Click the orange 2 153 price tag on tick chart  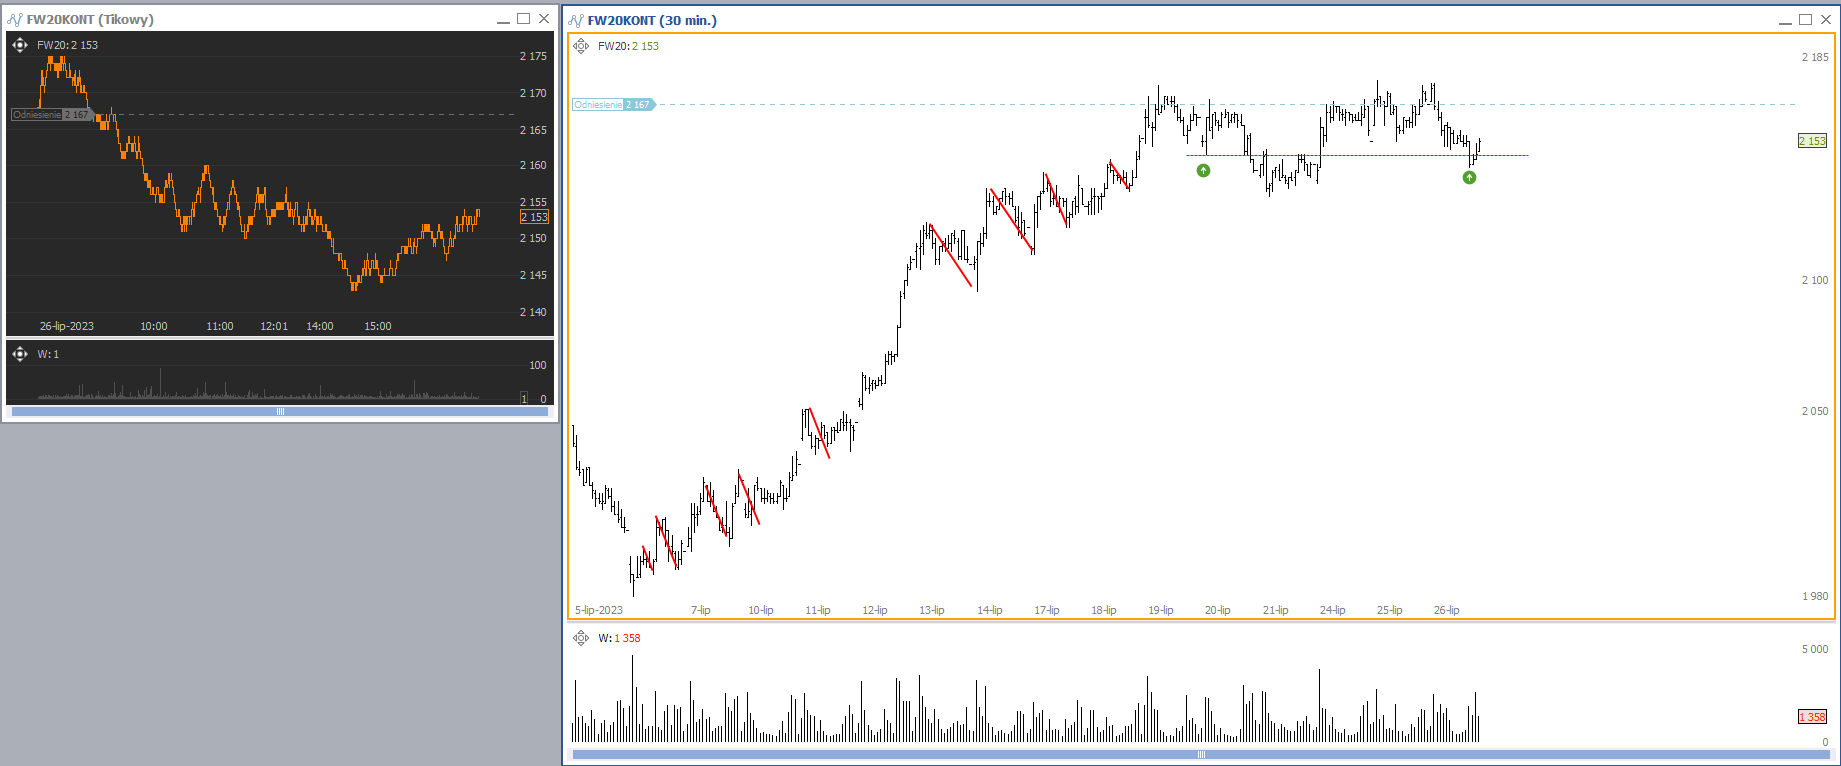[x=534, y=217]
